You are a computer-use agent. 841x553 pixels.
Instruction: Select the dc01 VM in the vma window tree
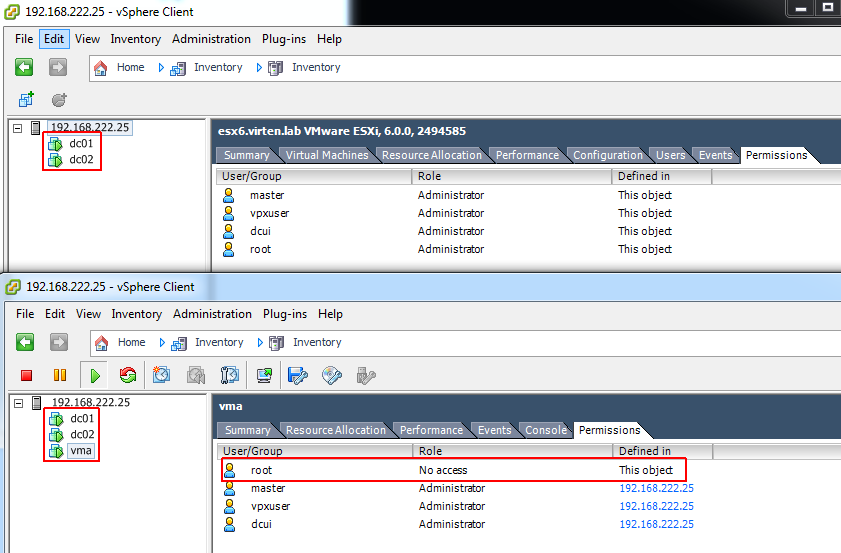tap(83, 419)
